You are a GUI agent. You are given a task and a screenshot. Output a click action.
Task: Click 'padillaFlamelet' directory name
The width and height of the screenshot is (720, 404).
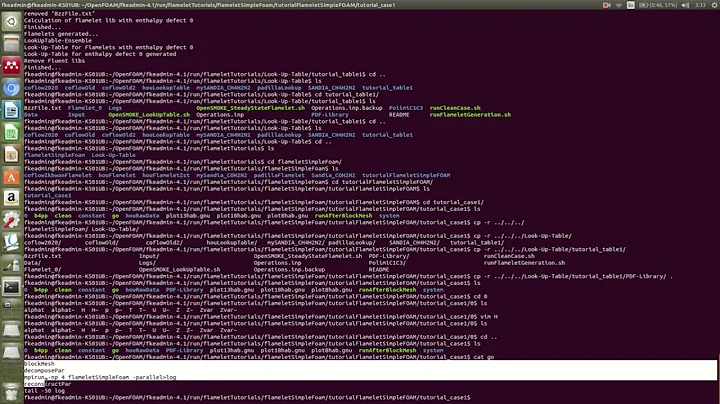pos(279,175)
